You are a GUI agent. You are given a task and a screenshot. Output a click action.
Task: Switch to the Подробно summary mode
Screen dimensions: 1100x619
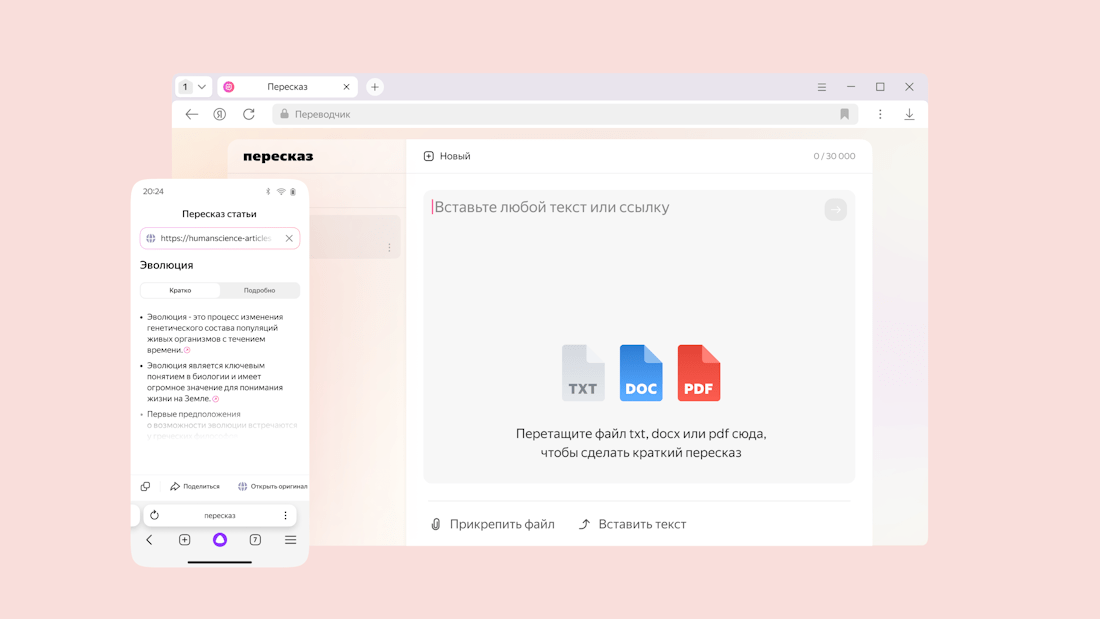pos(259,290)
